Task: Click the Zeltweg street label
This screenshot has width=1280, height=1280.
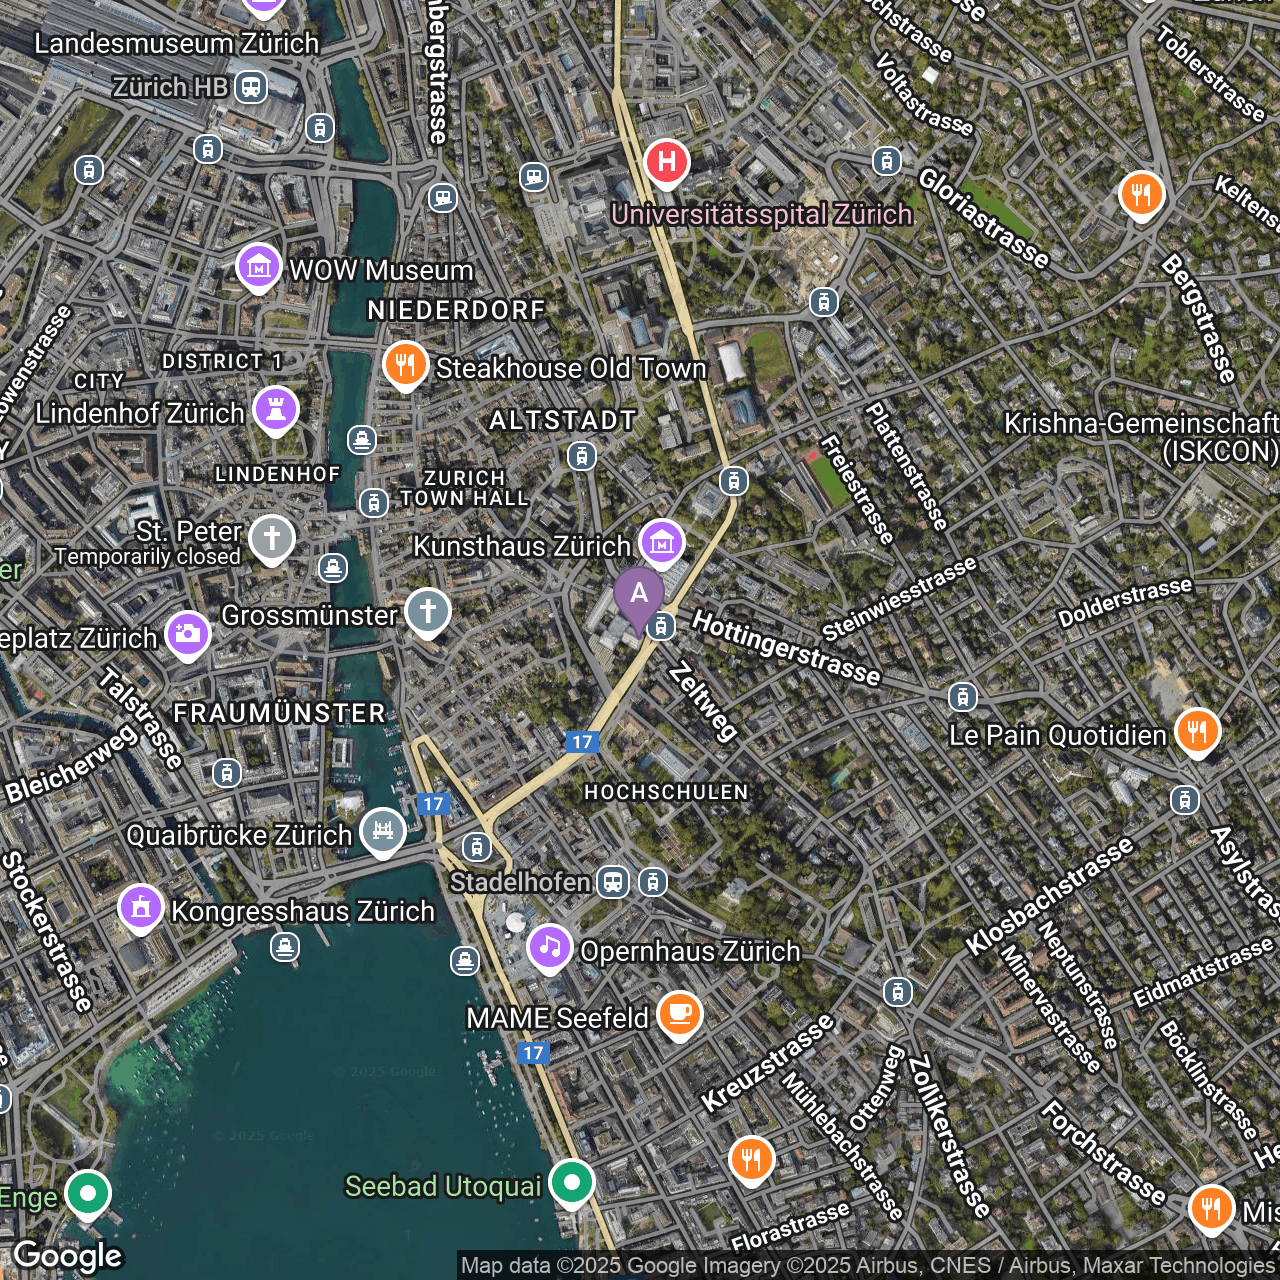Action: 704,702
